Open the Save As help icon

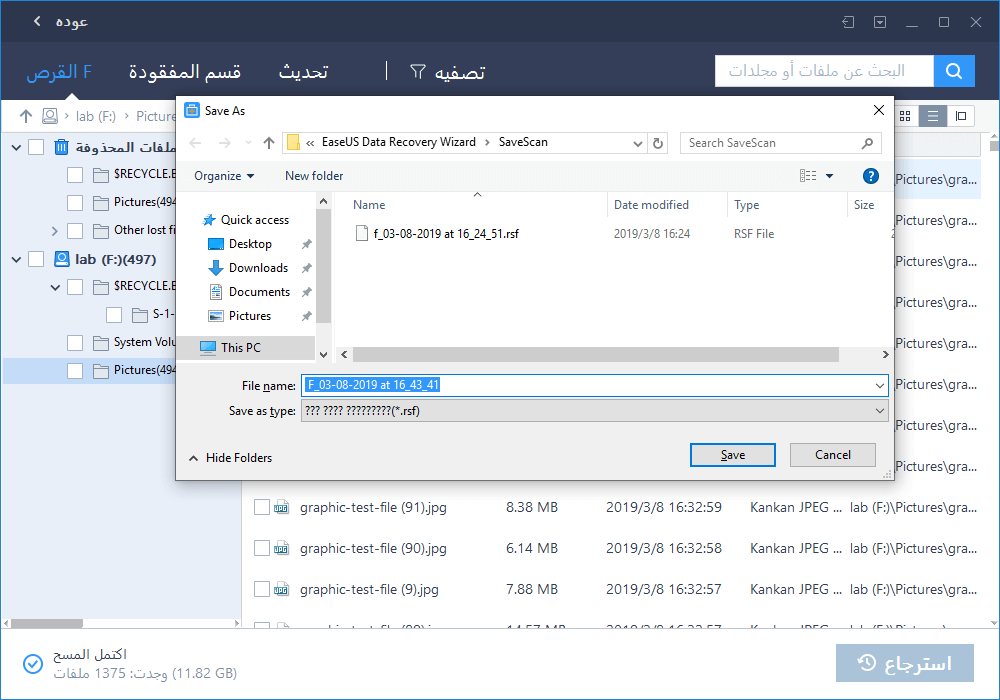pyautogui.click(x=870, y=176)
